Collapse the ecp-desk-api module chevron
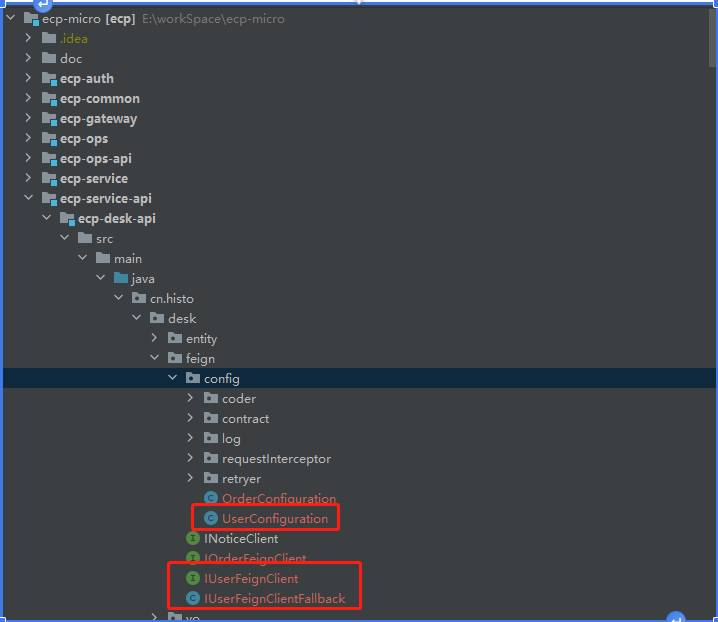This screenshot has height=622, width=718. pos(47,218)
